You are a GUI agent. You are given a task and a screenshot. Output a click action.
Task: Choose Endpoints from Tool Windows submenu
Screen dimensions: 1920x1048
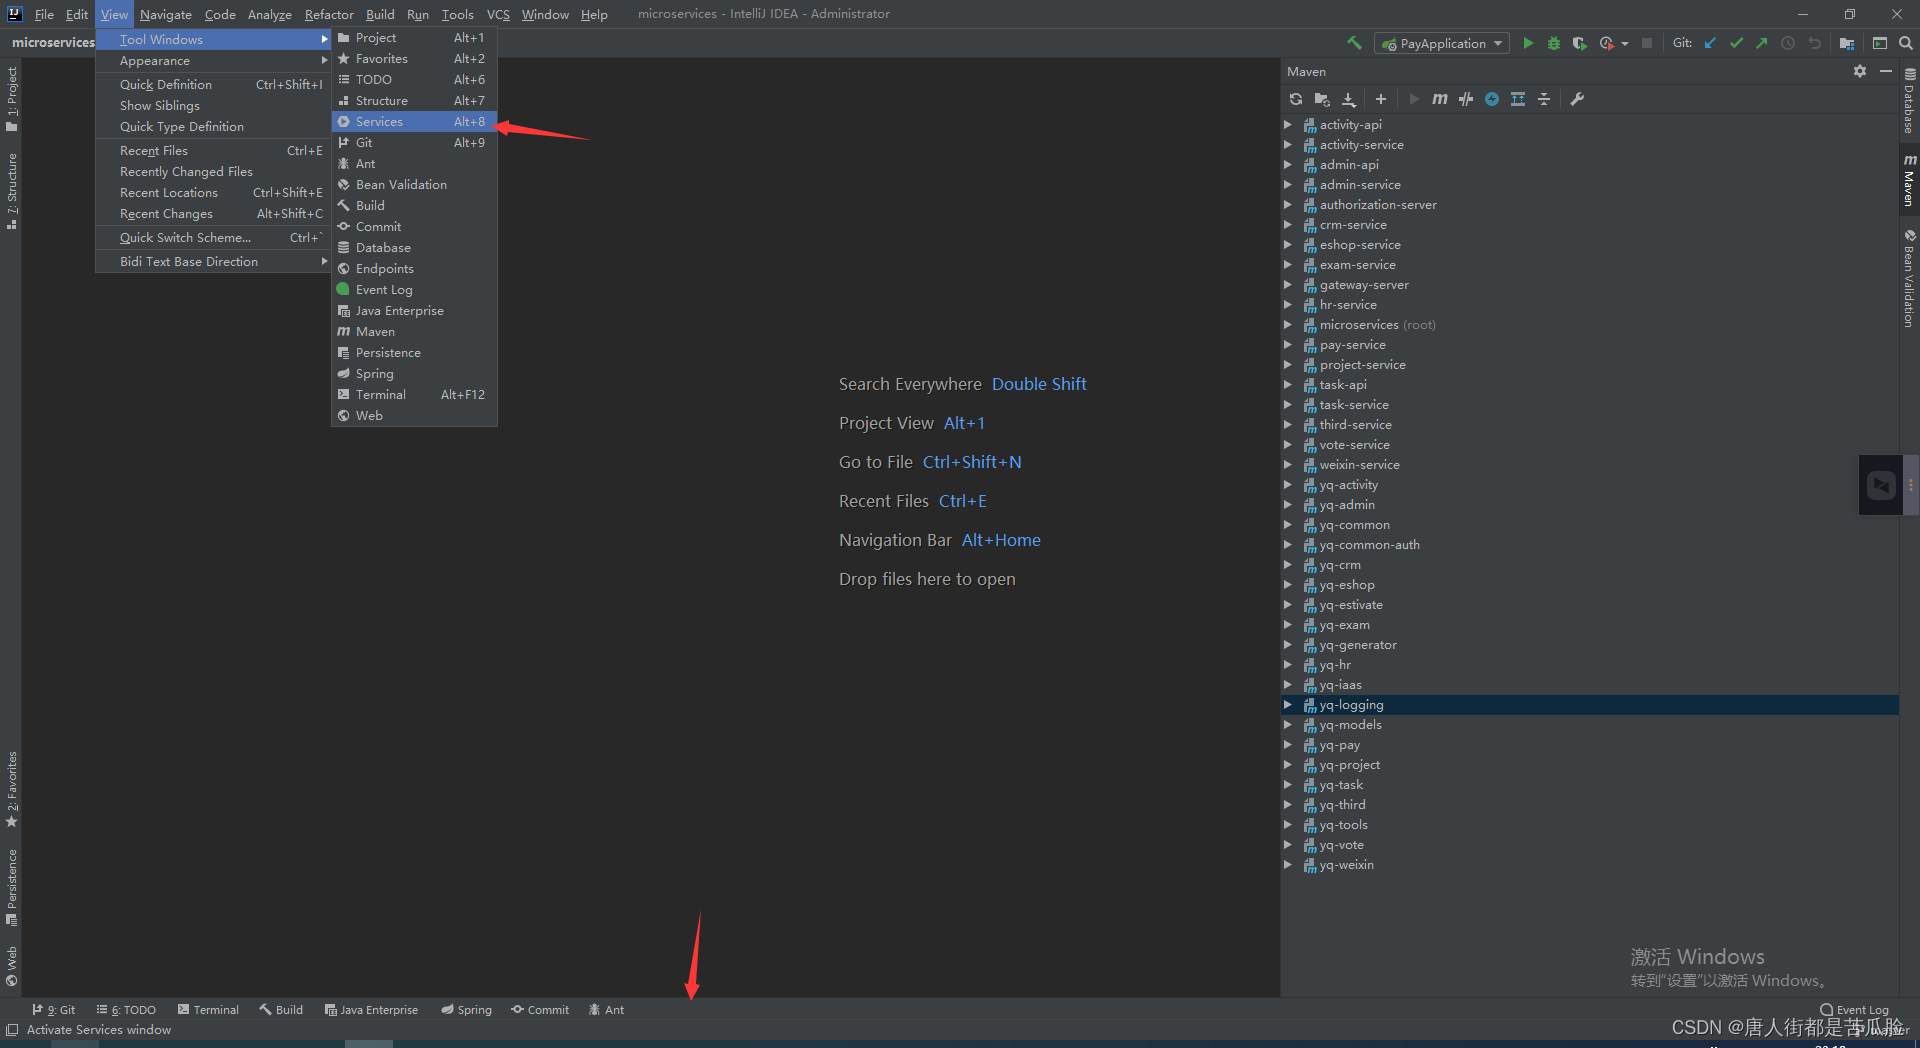414,268
